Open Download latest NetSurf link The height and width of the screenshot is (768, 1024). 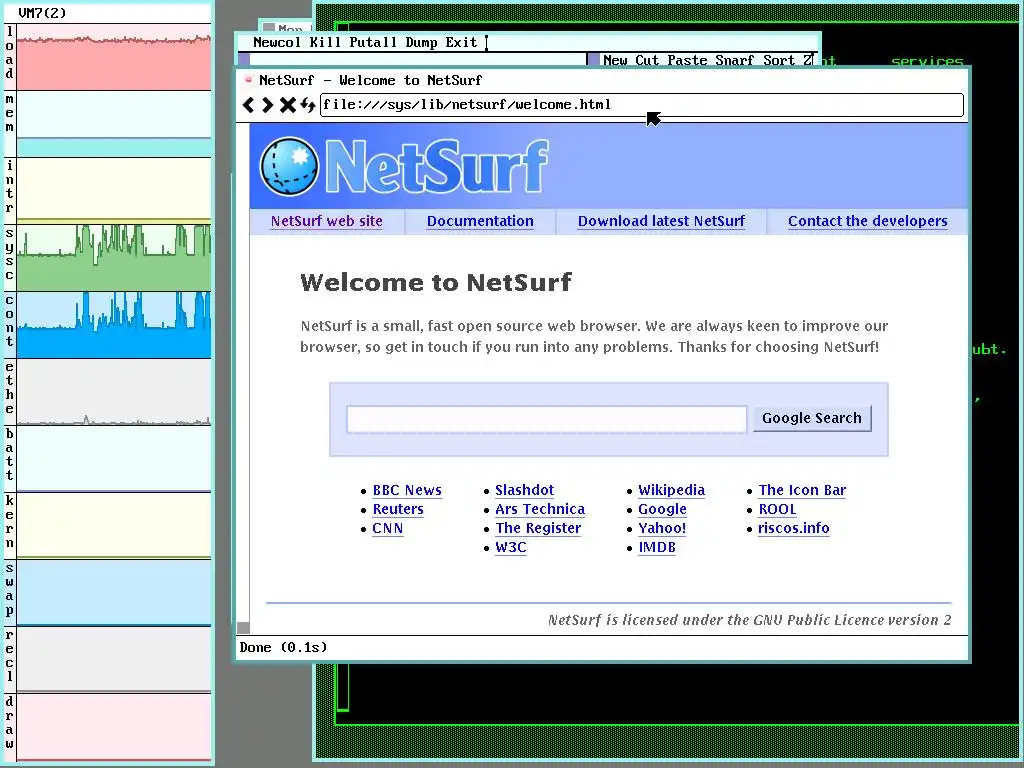661,221
